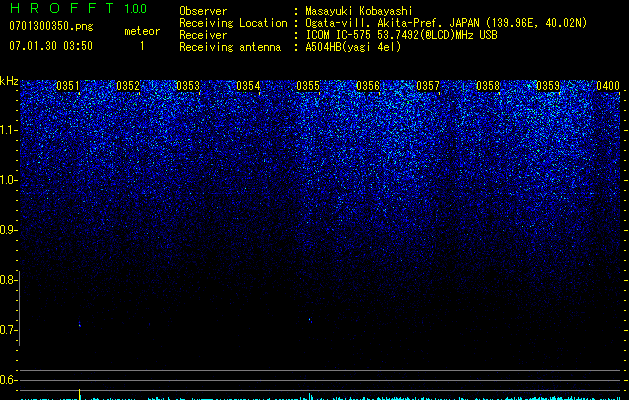Select the filename 0701300350.png
Image resolution: width=629 pixels, height=400 pixels.
pyautogui.click(x=51, y=26)
